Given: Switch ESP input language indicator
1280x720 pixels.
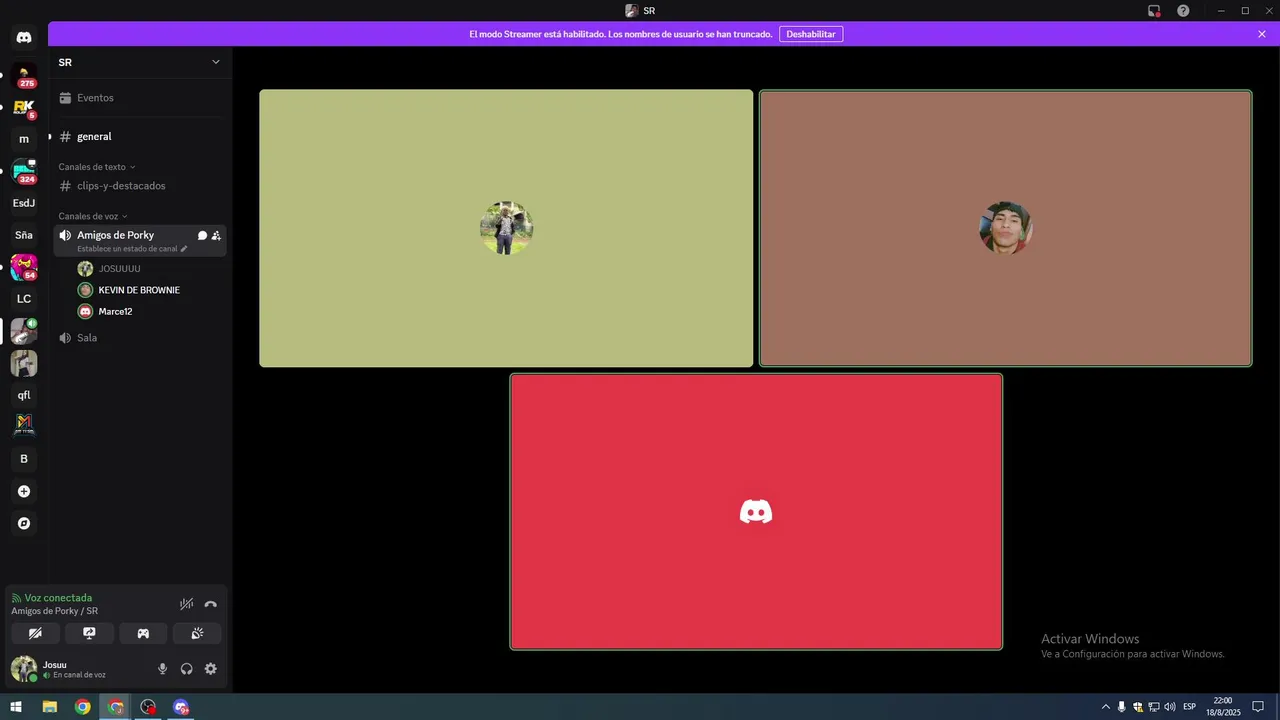Looking at the screenshot, I should tap(1189, 707).
